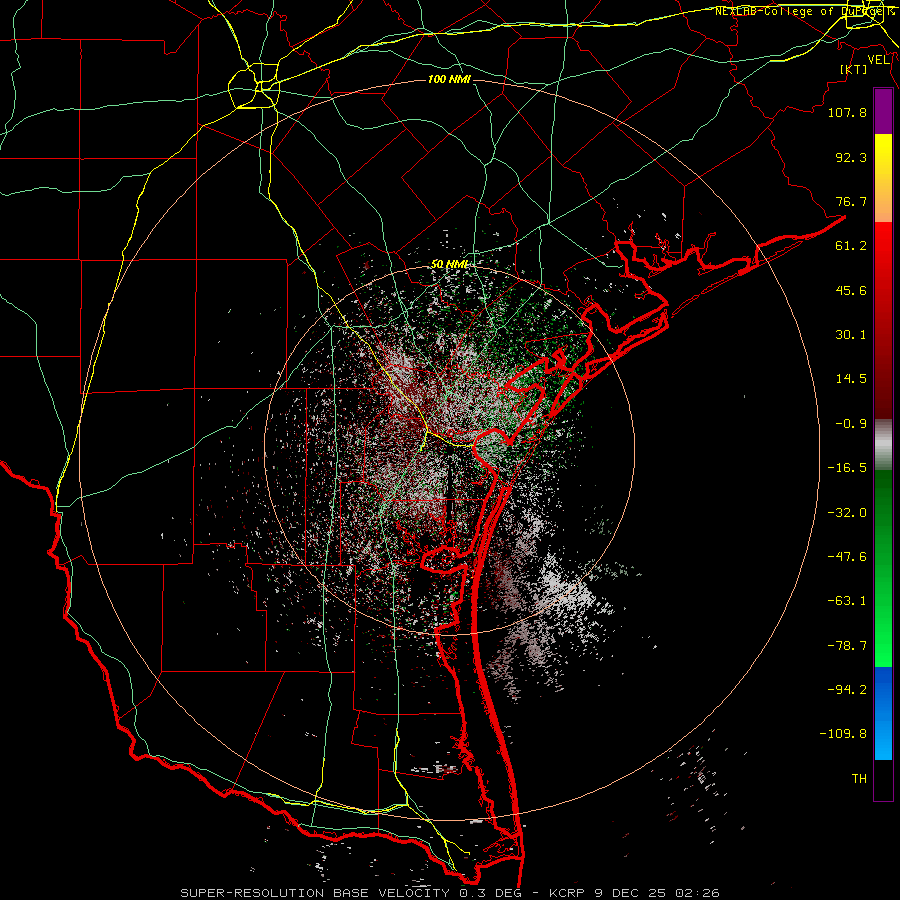Click the 61.2 legend value

point(851,246)
